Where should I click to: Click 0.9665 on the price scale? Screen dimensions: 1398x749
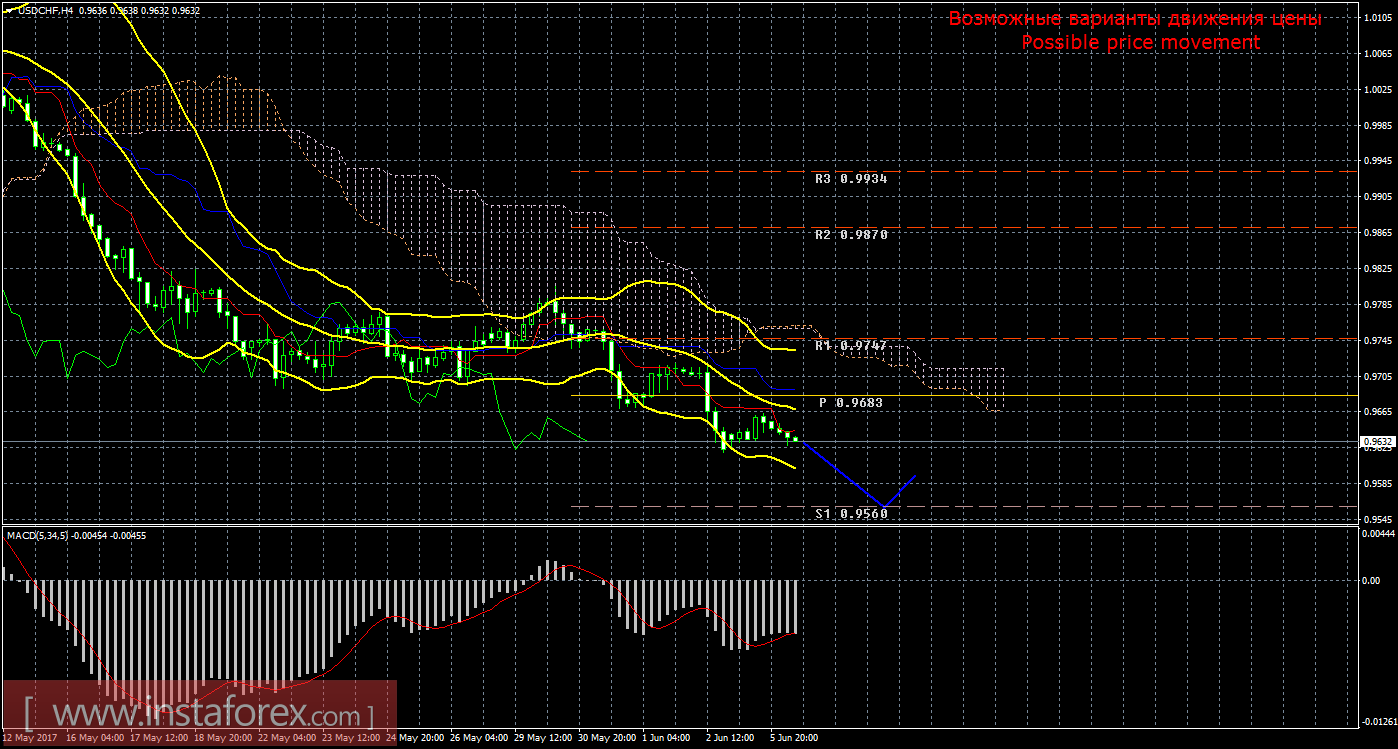coord(1376,412)
